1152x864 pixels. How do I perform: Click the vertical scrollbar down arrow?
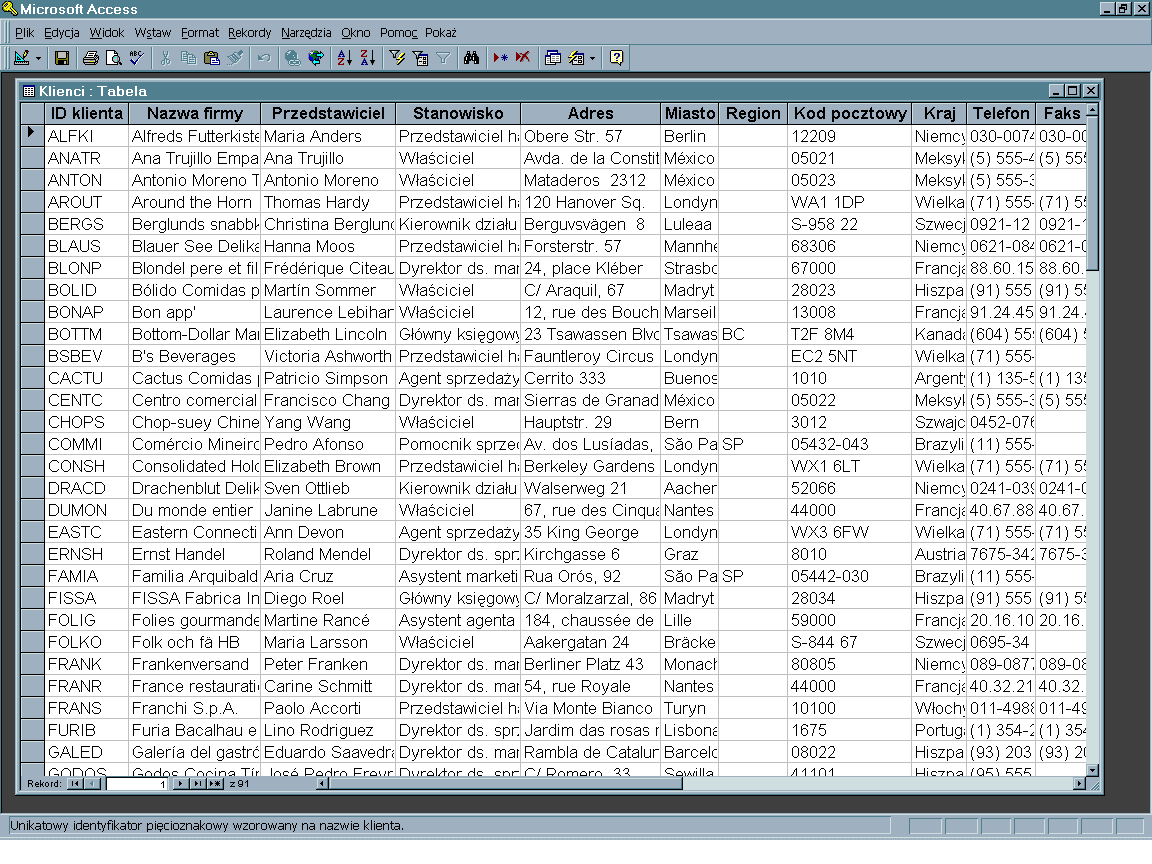click(x=1092, y=770)
